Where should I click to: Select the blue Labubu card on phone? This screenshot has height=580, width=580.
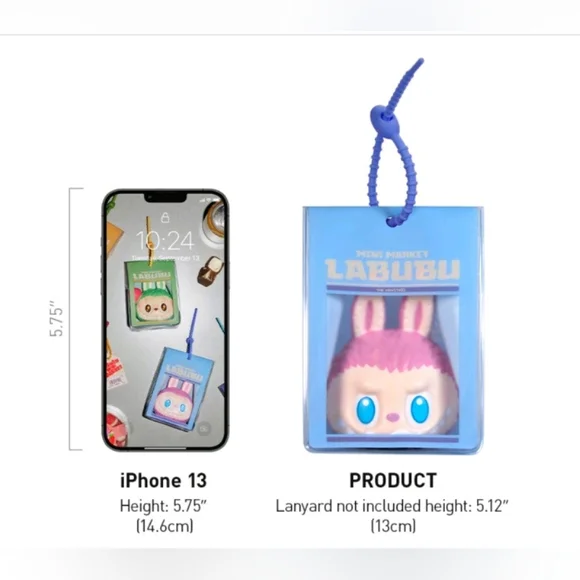(x=179, y=389)
